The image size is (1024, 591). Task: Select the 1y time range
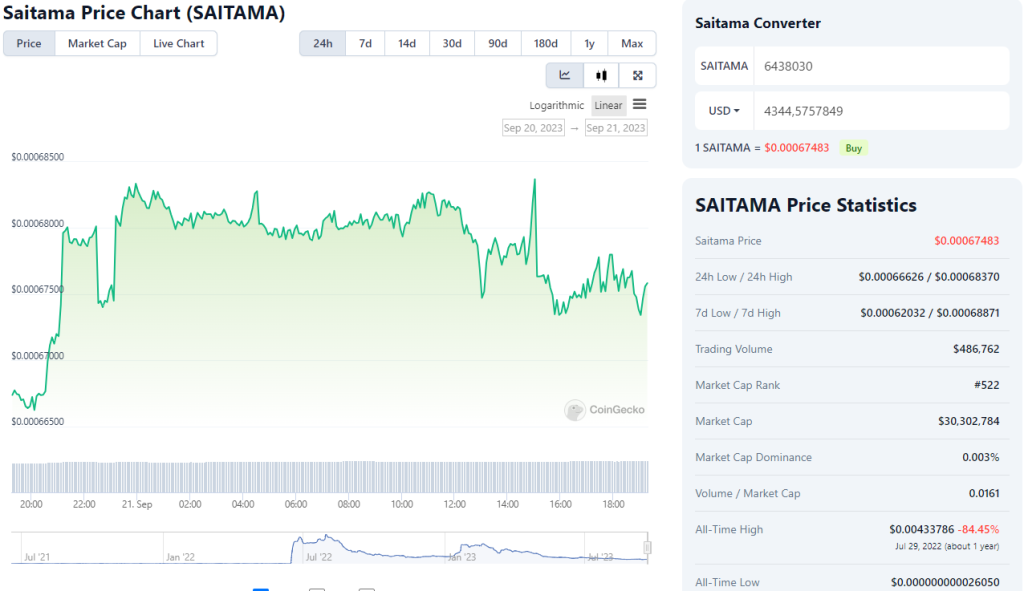pyautogui.click(x=589, y=43)
